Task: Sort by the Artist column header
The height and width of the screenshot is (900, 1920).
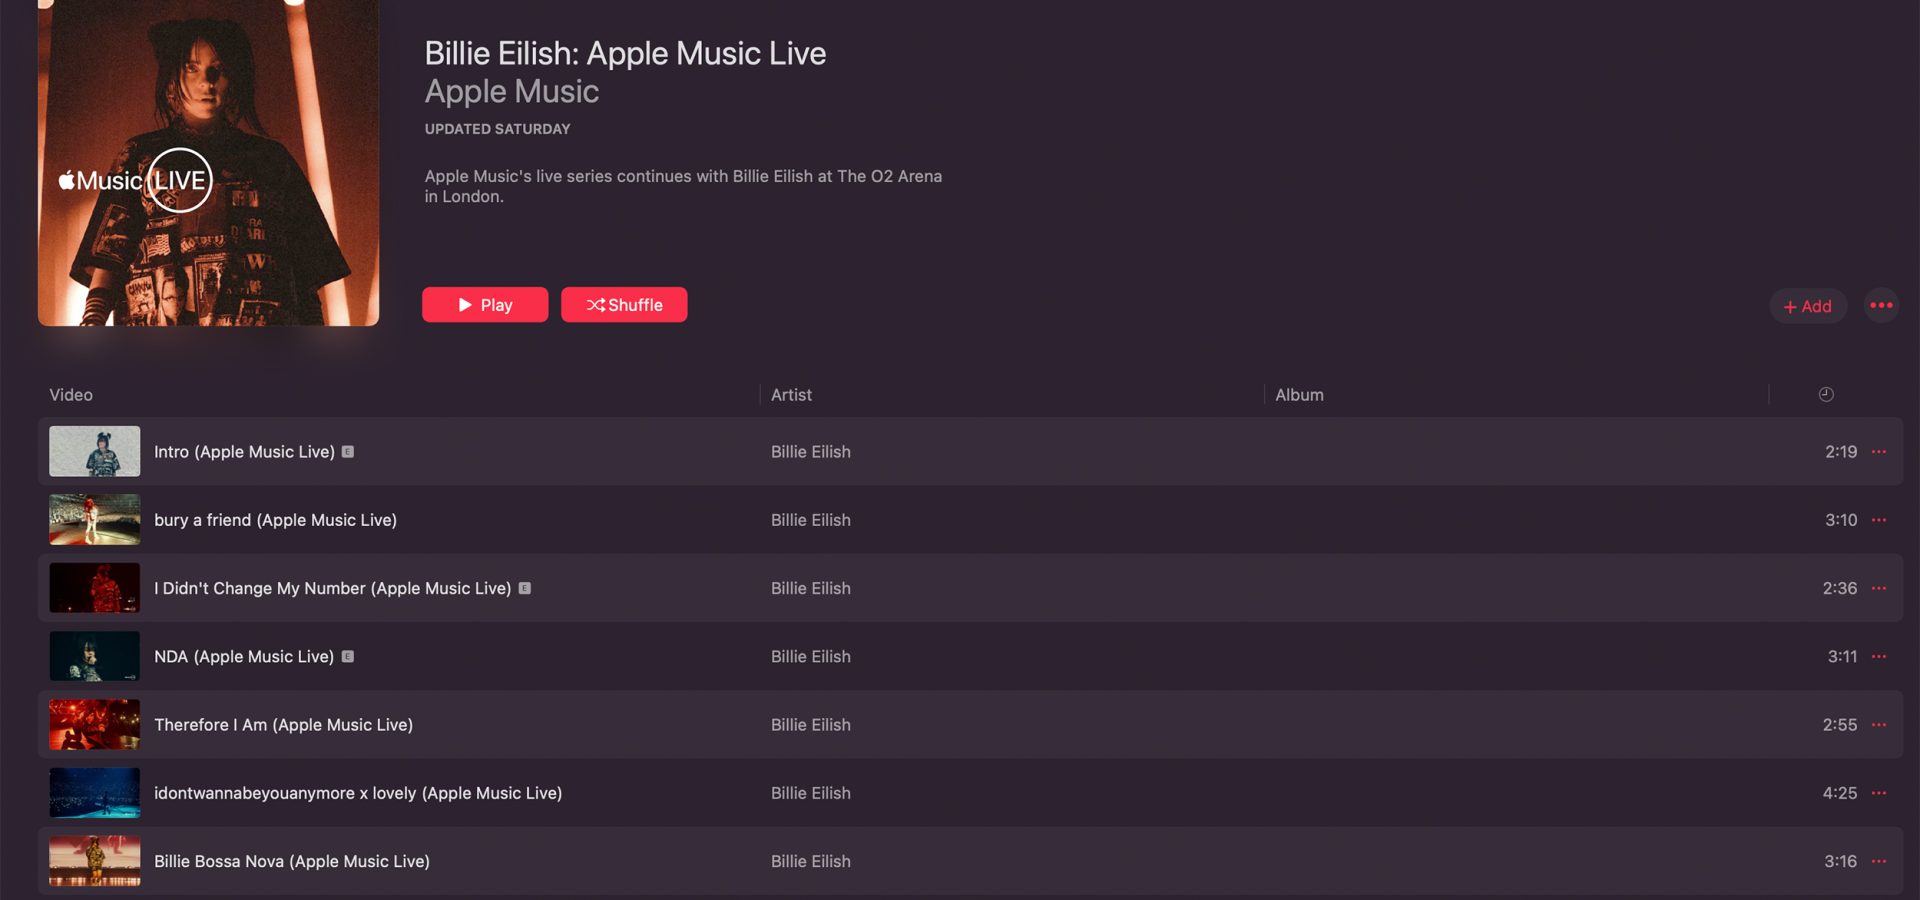Action: pos(791,395)
